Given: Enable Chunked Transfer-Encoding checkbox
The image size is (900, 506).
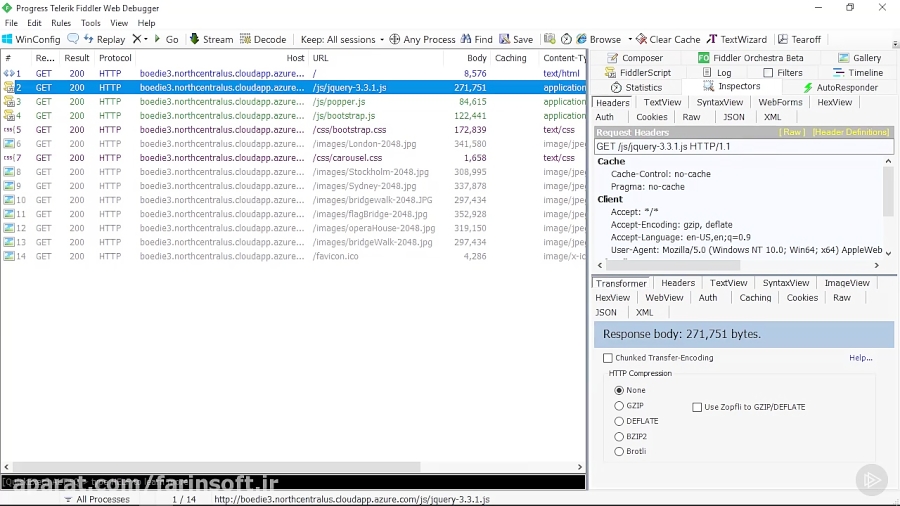Looking at the screenshot, I should [608, 358].
